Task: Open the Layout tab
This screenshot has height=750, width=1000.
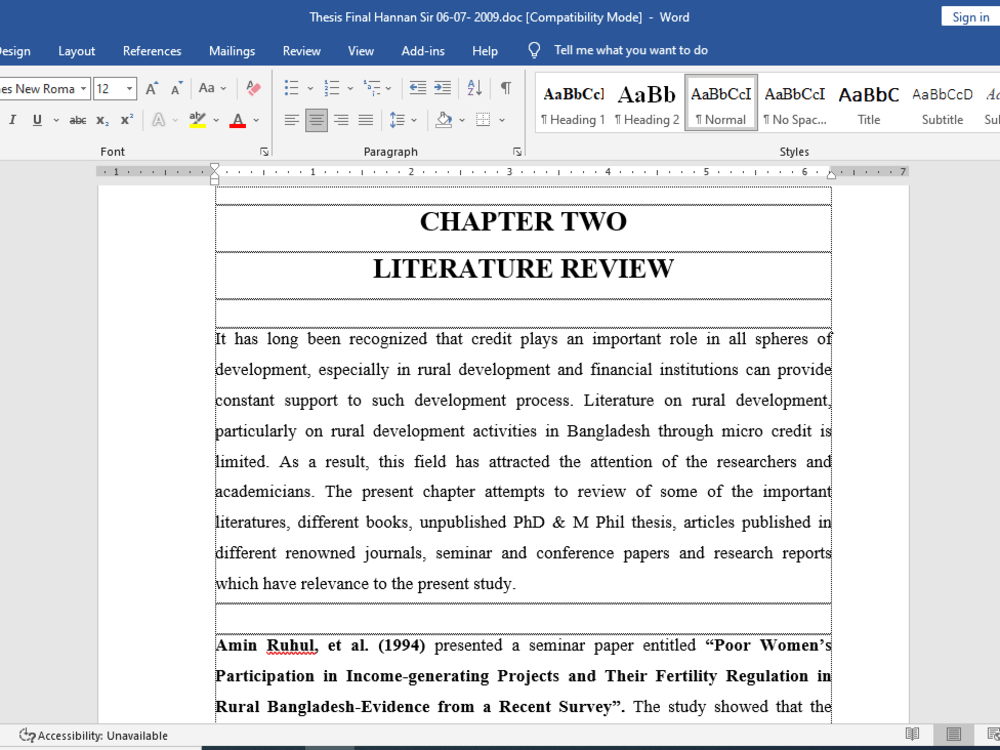Action: 77,51
